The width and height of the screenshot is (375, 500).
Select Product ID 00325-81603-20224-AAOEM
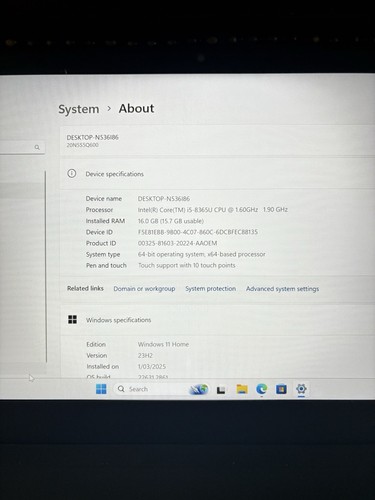pyautogui.click(x=177, y=243)
